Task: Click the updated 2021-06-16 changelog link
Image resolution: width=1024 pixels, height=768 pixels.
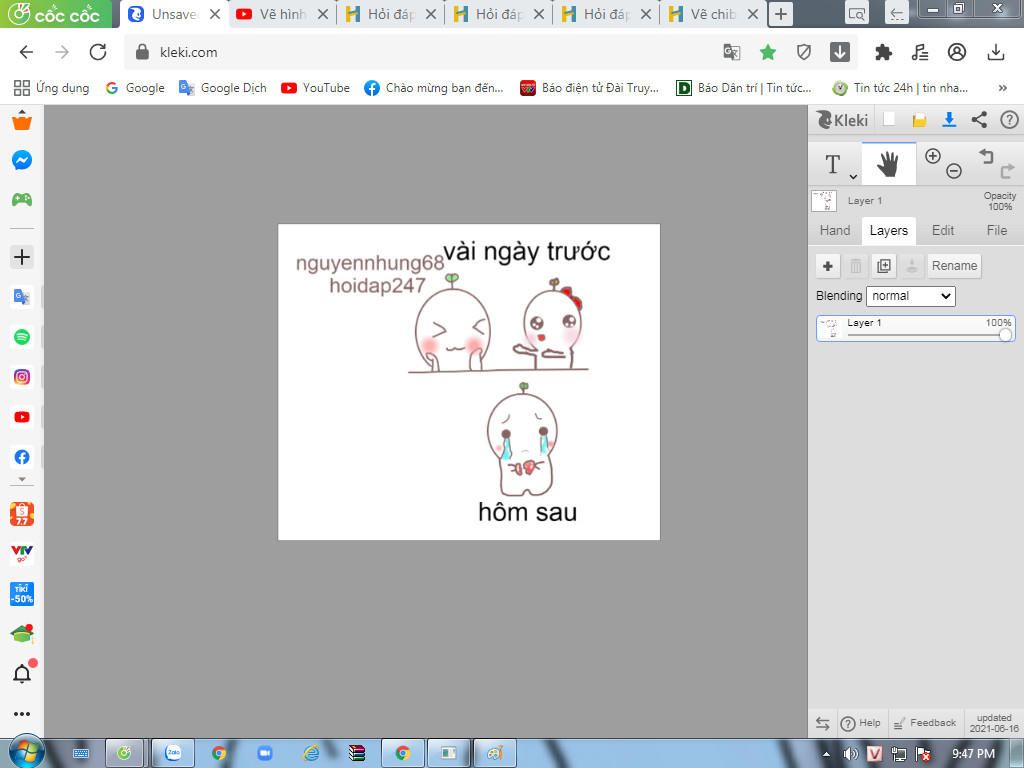Action: (x=993, y=723)
